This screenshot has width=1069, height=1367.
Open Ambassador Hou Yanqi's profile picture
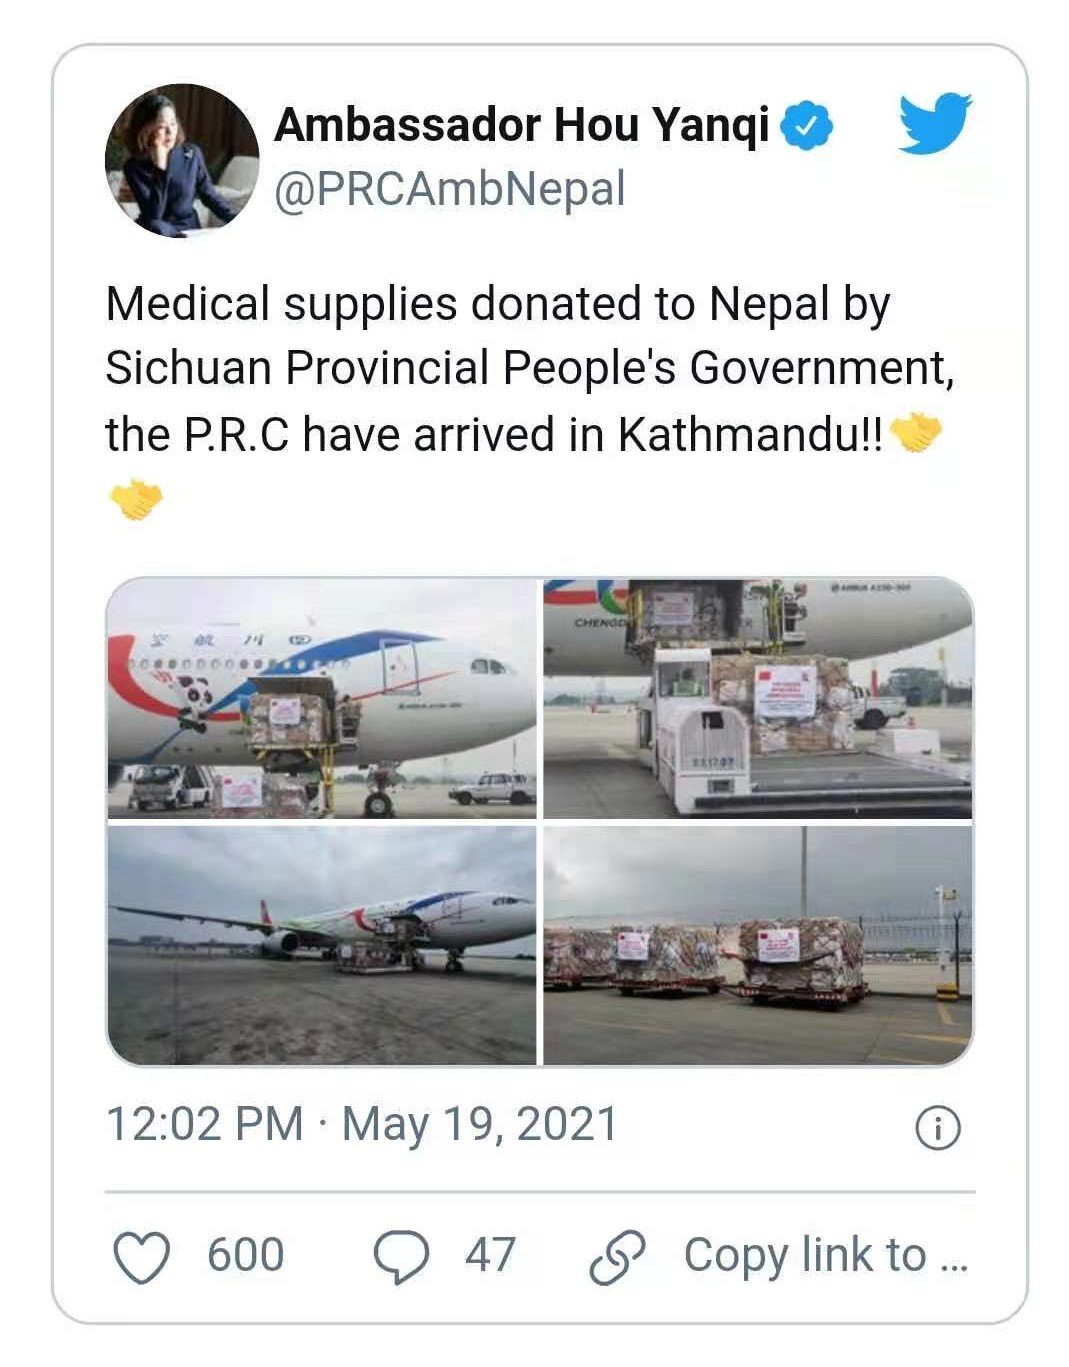182,160
